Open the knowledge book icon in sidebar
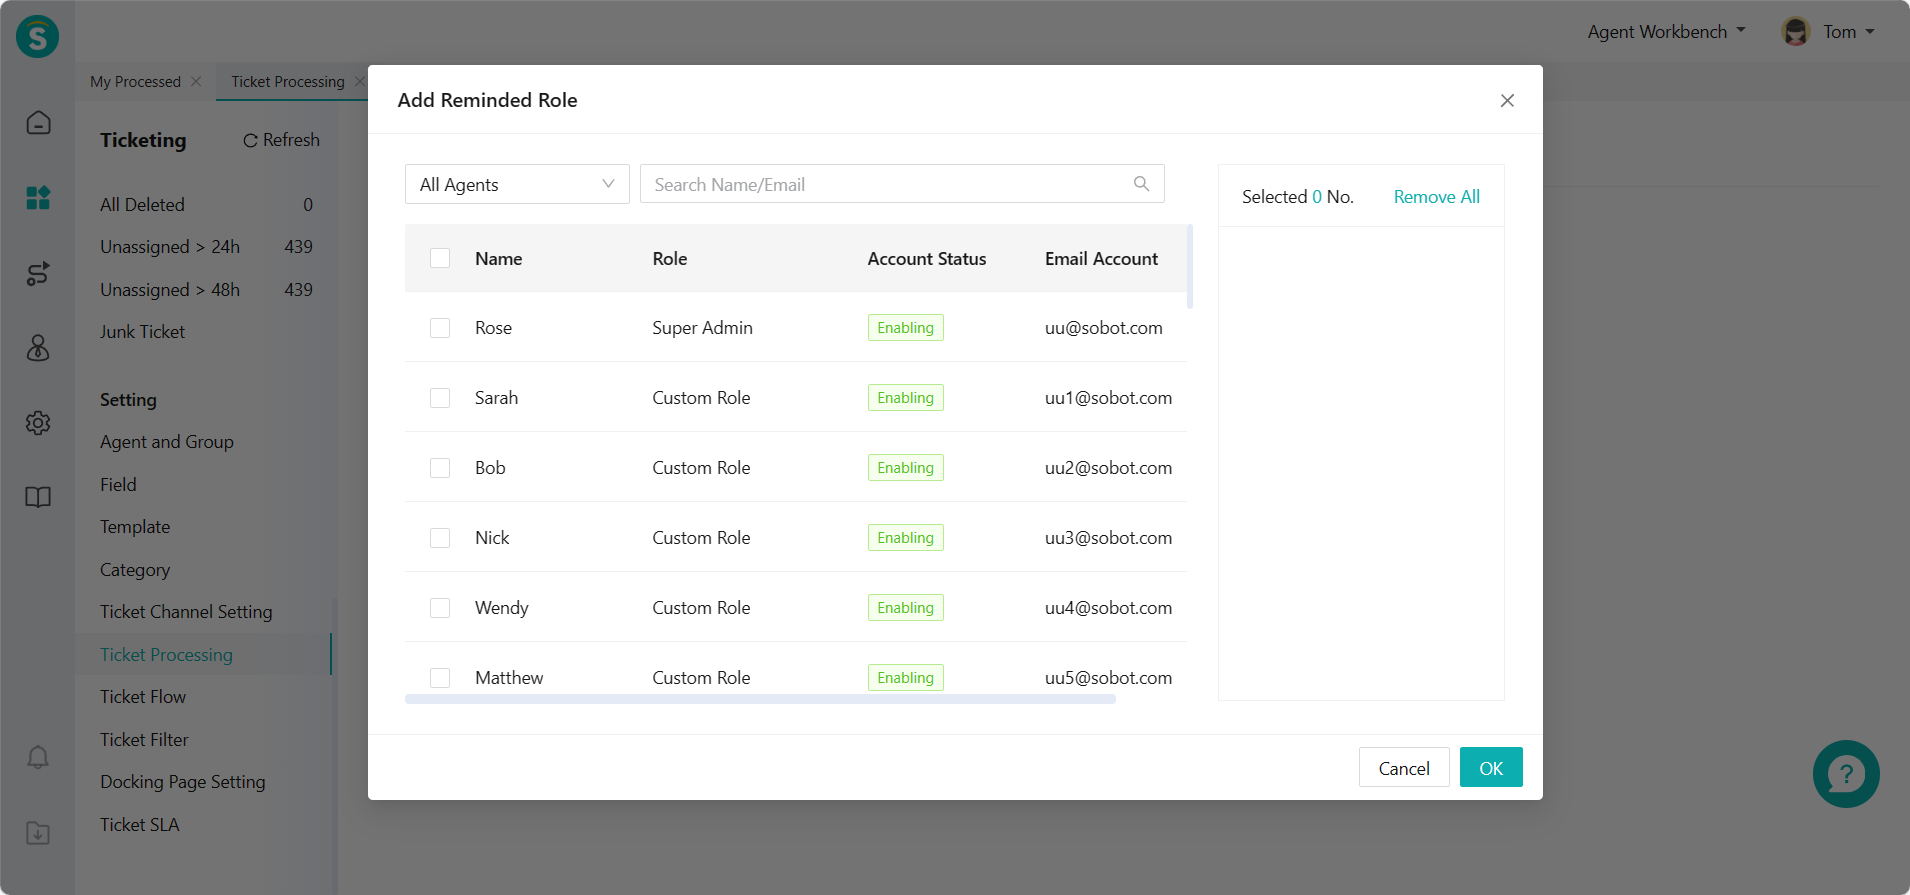Image resolution: width=1910 pixels, height=895 pixels. click(38, 498)
